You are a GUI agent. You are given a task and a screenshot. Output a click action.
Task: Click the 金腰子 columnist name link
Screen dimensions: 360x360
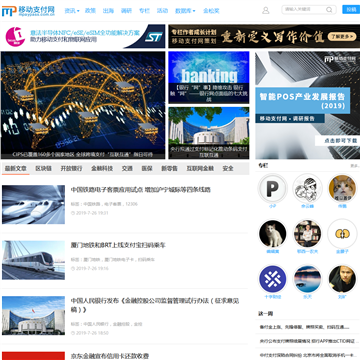coord(342,252)
